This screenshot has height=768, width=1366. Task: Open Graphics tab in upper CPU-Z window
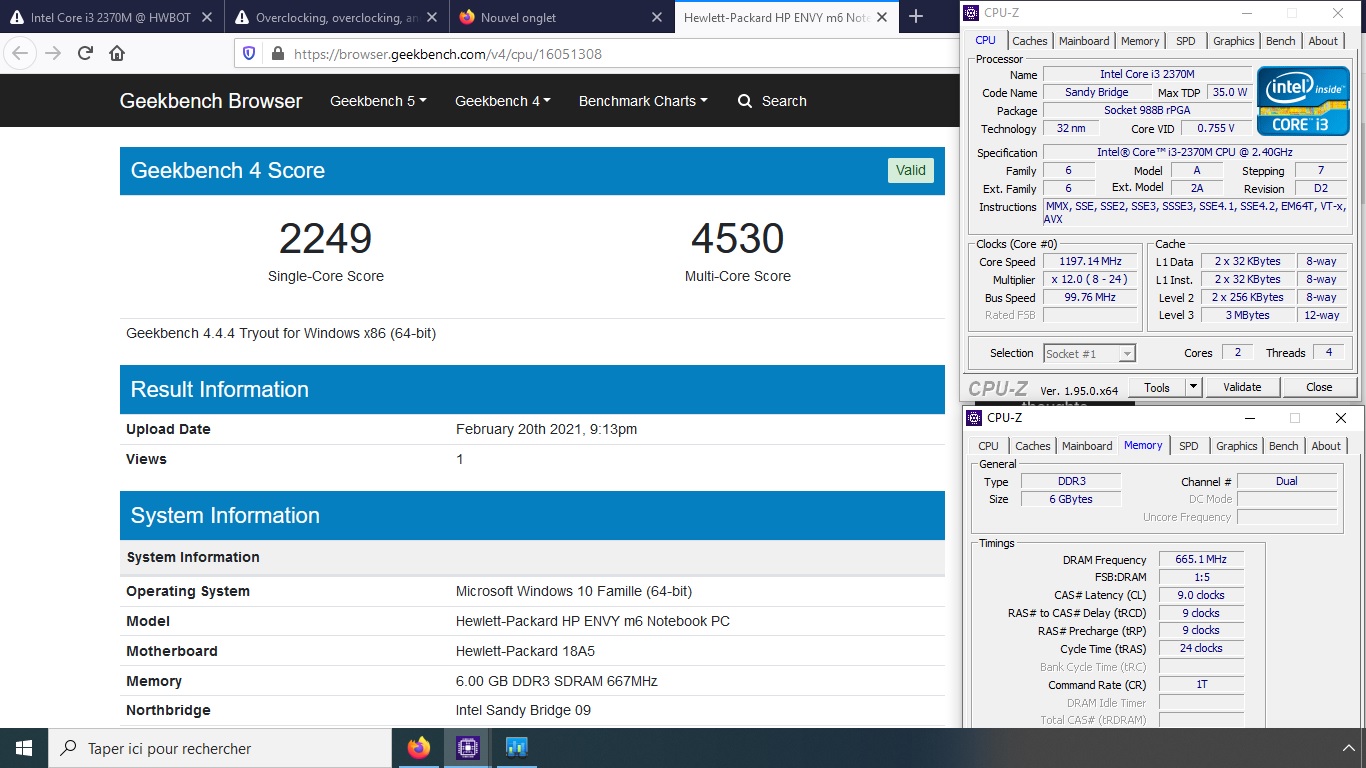pyautogui.click(x=1233, y=41)
